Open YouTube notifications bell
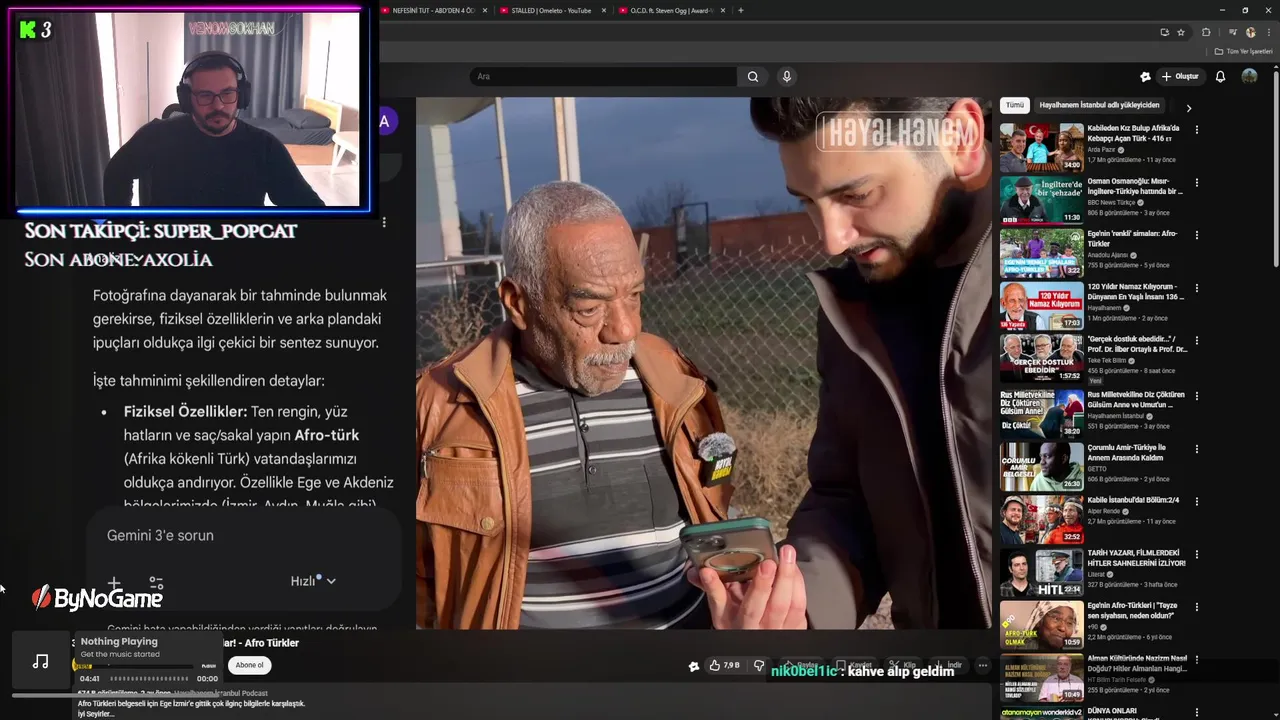The width and height of the screenshot is (1280, 720). tap(1220, 77)
